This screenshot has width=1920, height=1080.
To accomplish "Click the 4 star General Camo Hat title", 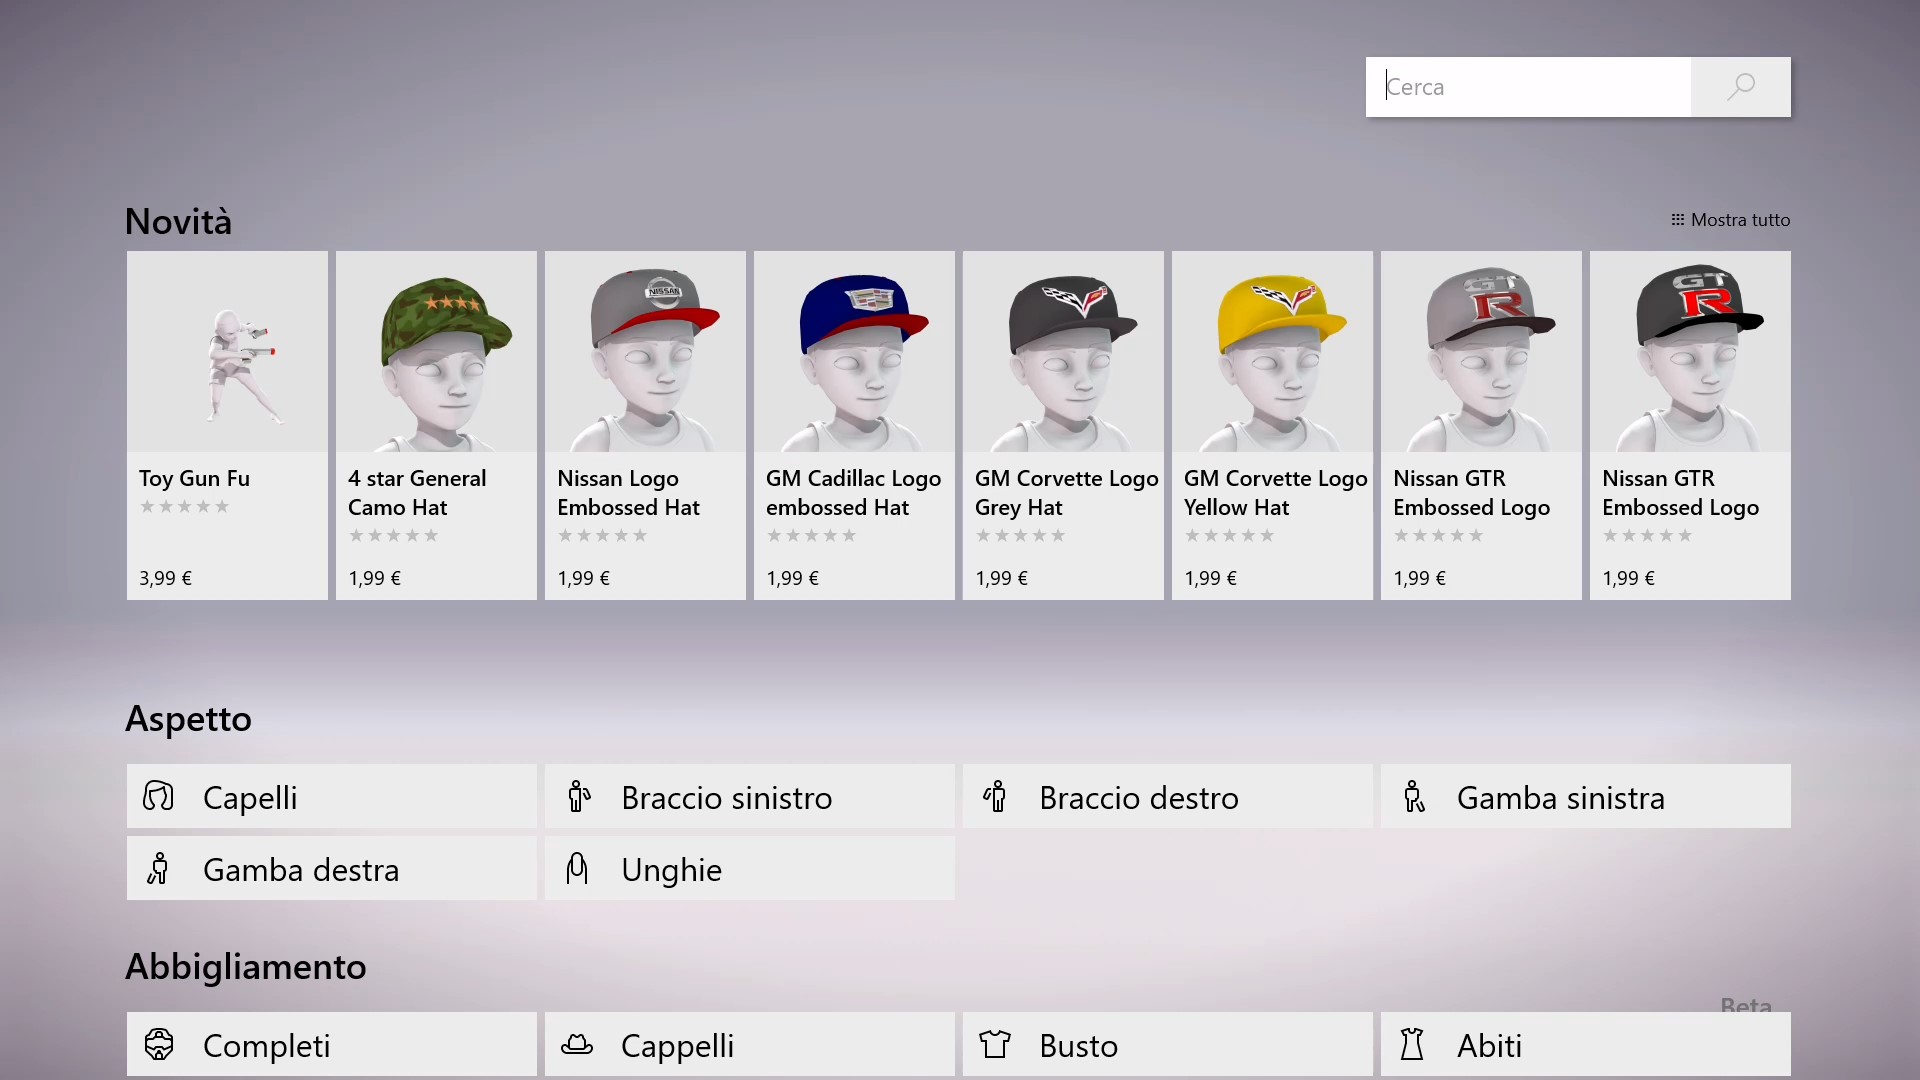I will coord(417,493).
